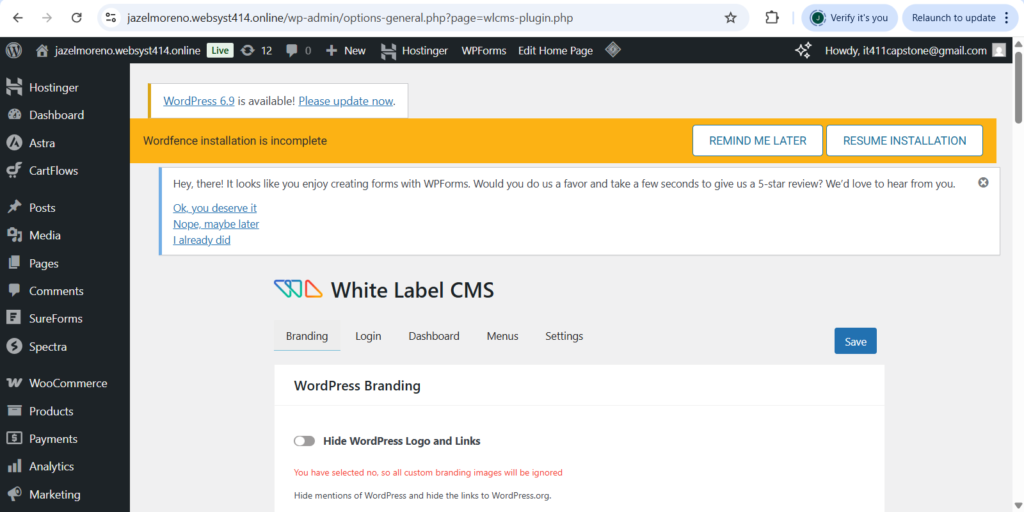Image resolution: width=1024 pixels, height=512 pixels.
Task: Open the browser extensions puzzle icon
Action: click(x=772, y=18)
